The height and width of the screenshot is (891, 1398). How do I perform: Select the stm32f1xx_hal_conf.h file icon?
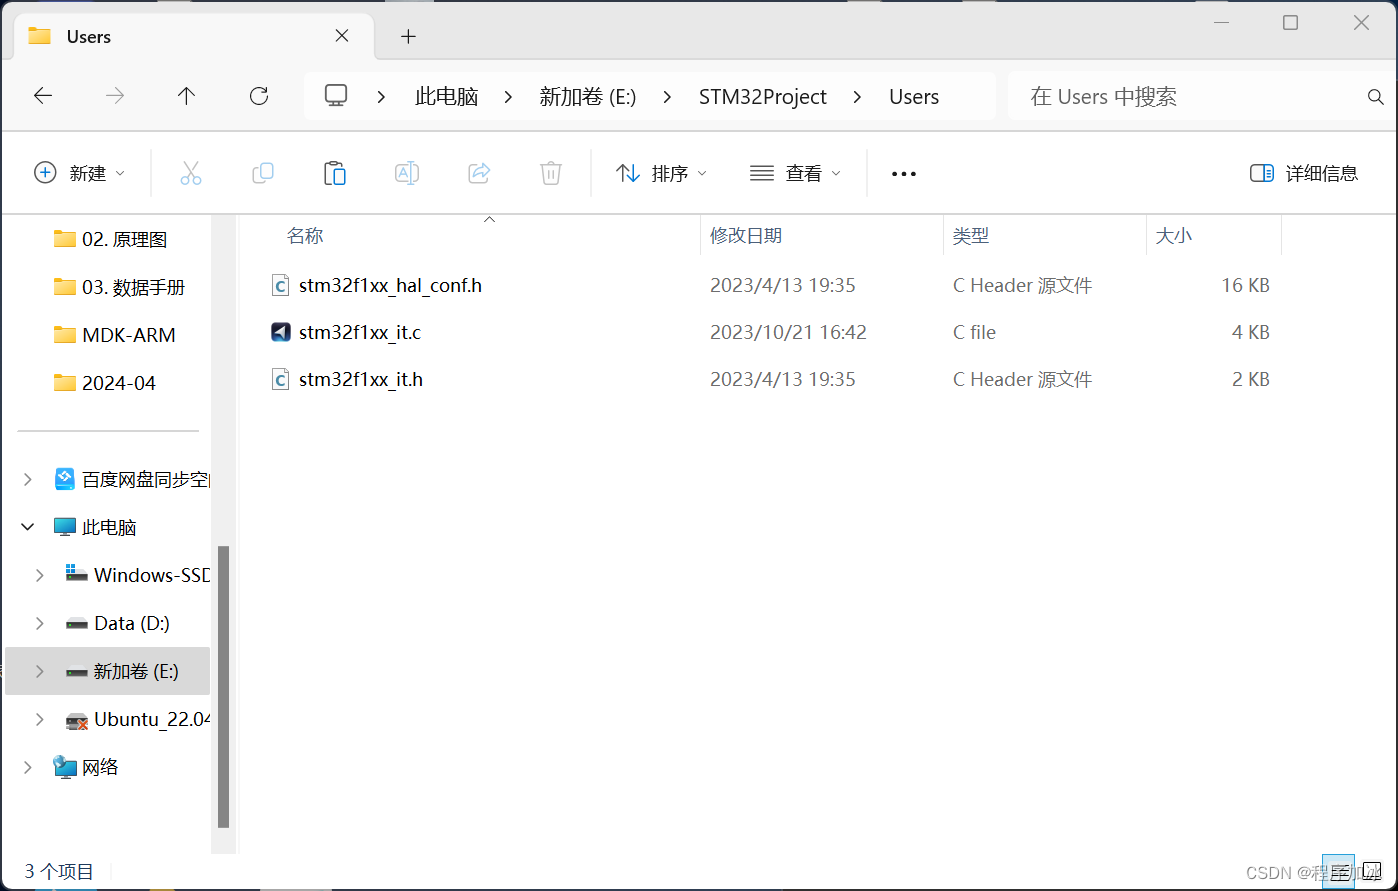coord(281,285)
